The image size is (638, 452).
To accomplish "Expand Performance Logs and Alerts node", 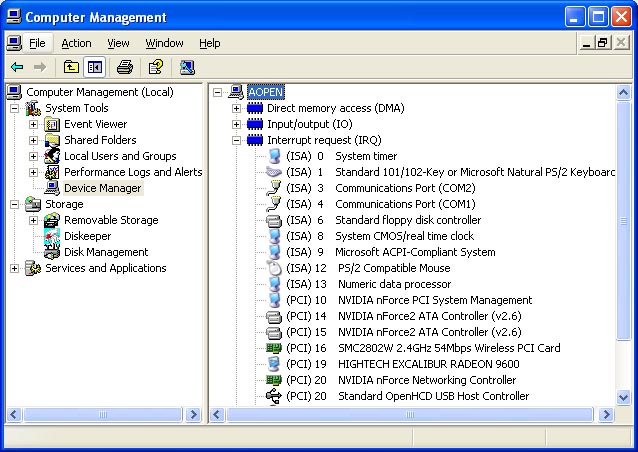I will click(33, 172).
